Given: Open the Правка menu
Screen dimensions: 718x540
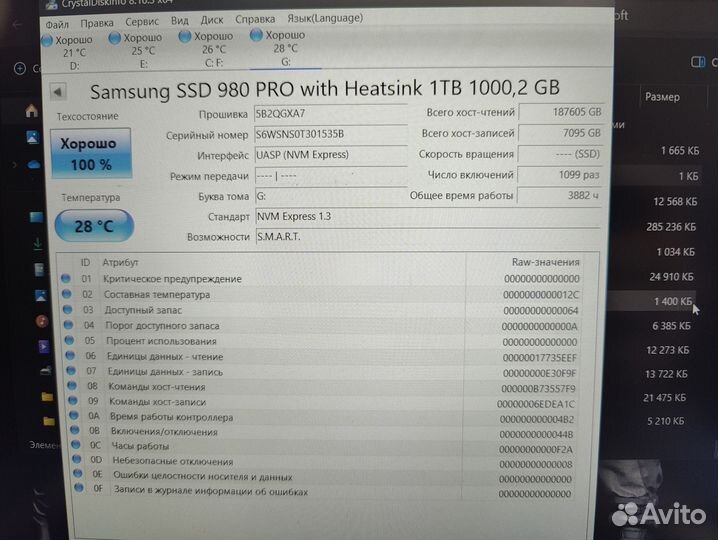Looking at the screenshot, I should pos(97,22).
